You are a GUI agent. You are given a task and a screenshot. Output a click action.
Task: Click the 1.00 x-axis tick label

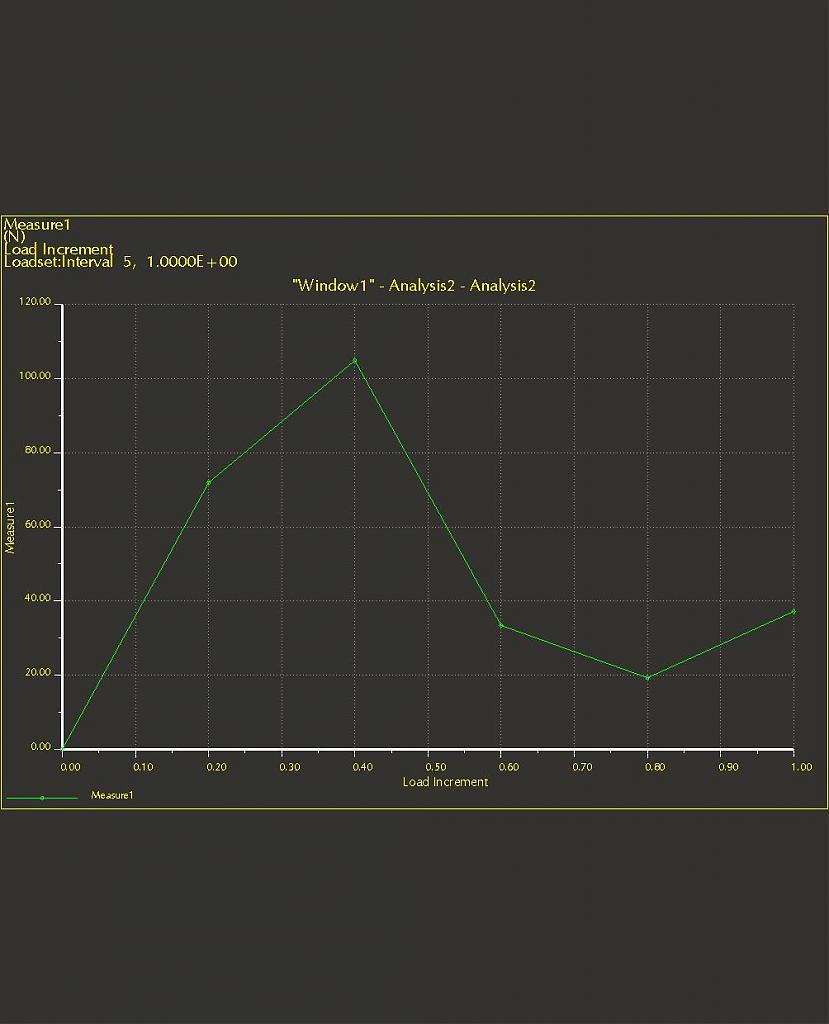802,767
